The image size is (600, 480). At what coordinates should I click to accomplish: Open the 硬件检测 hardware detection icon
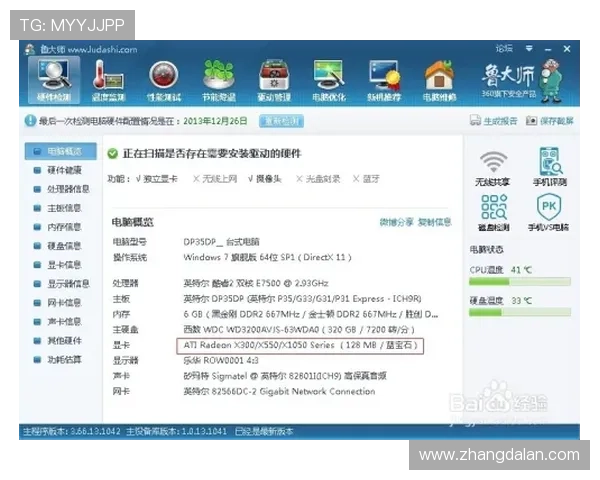coord(54,80)
